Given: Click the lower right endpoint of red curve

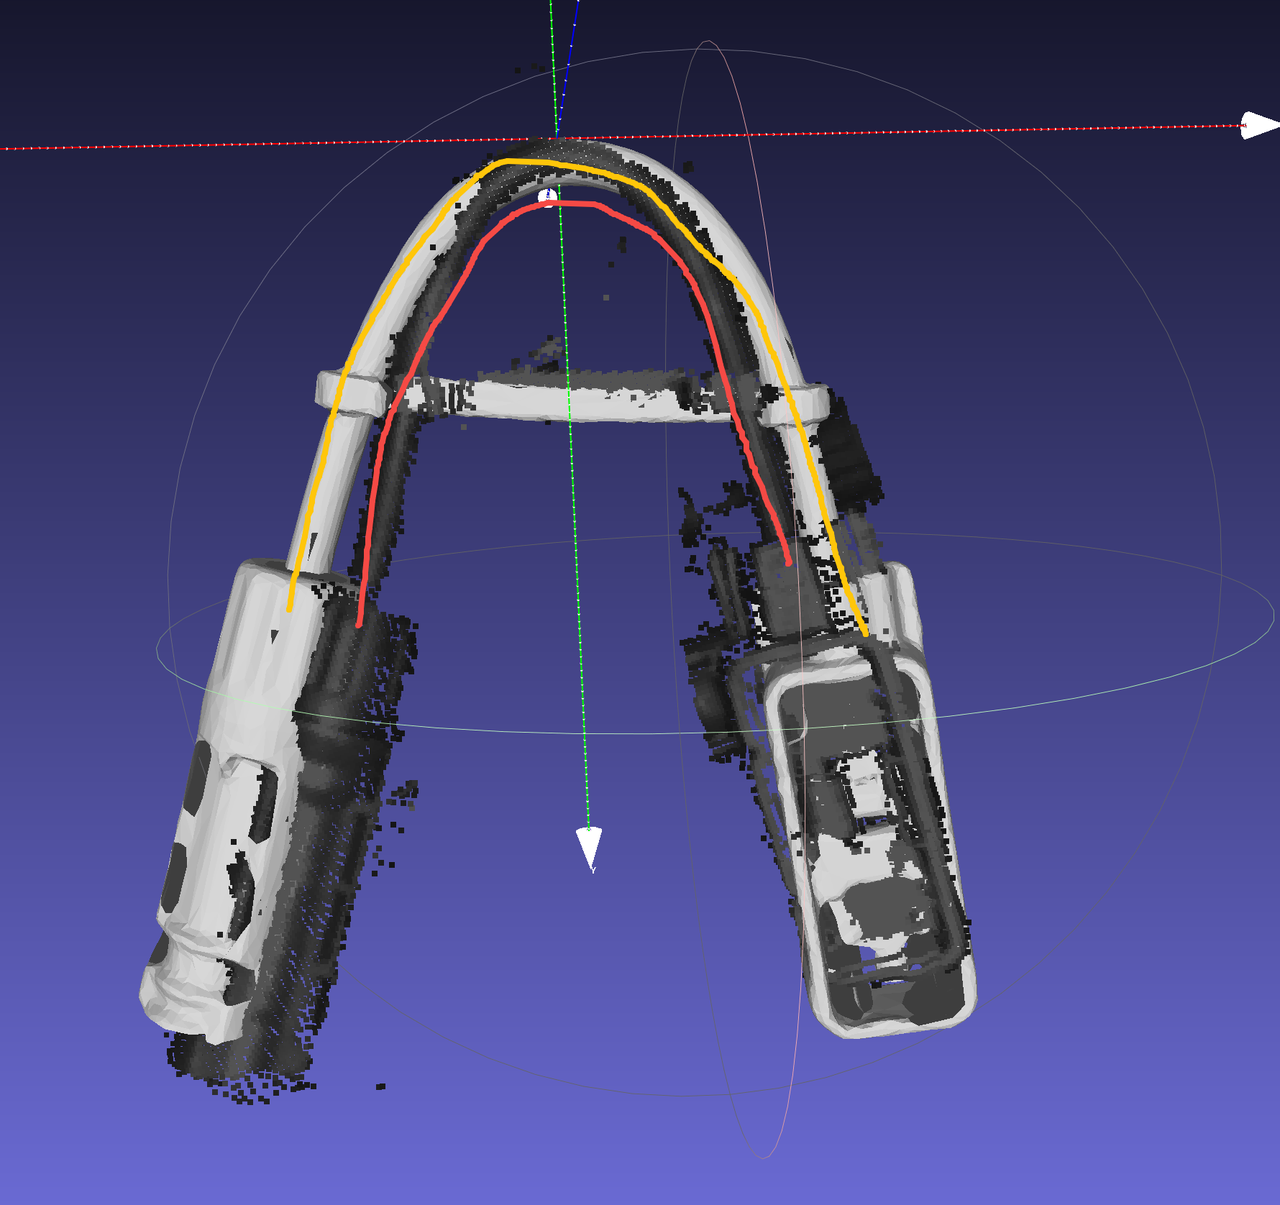Looking at the screenshot, I should (x=790, y=563).
